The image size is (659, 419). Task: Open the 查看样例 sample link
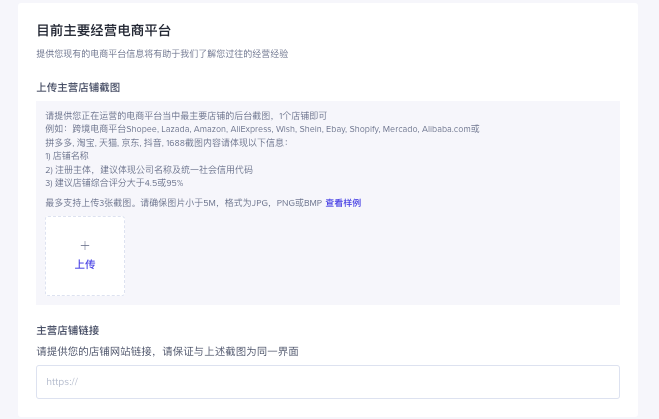(x=343, y=203)
